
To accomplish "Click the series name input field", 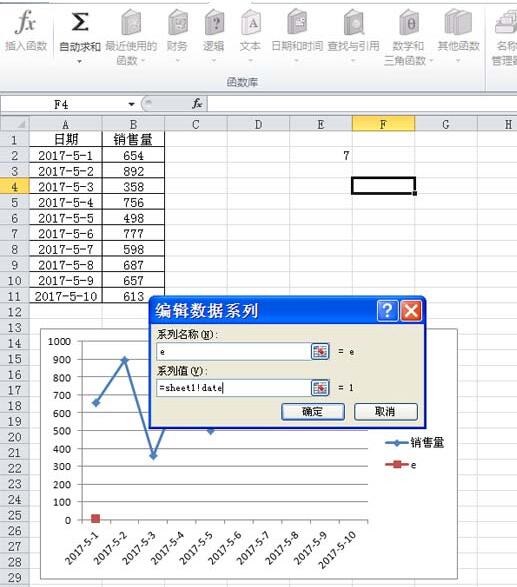I will tap(234, 352).
